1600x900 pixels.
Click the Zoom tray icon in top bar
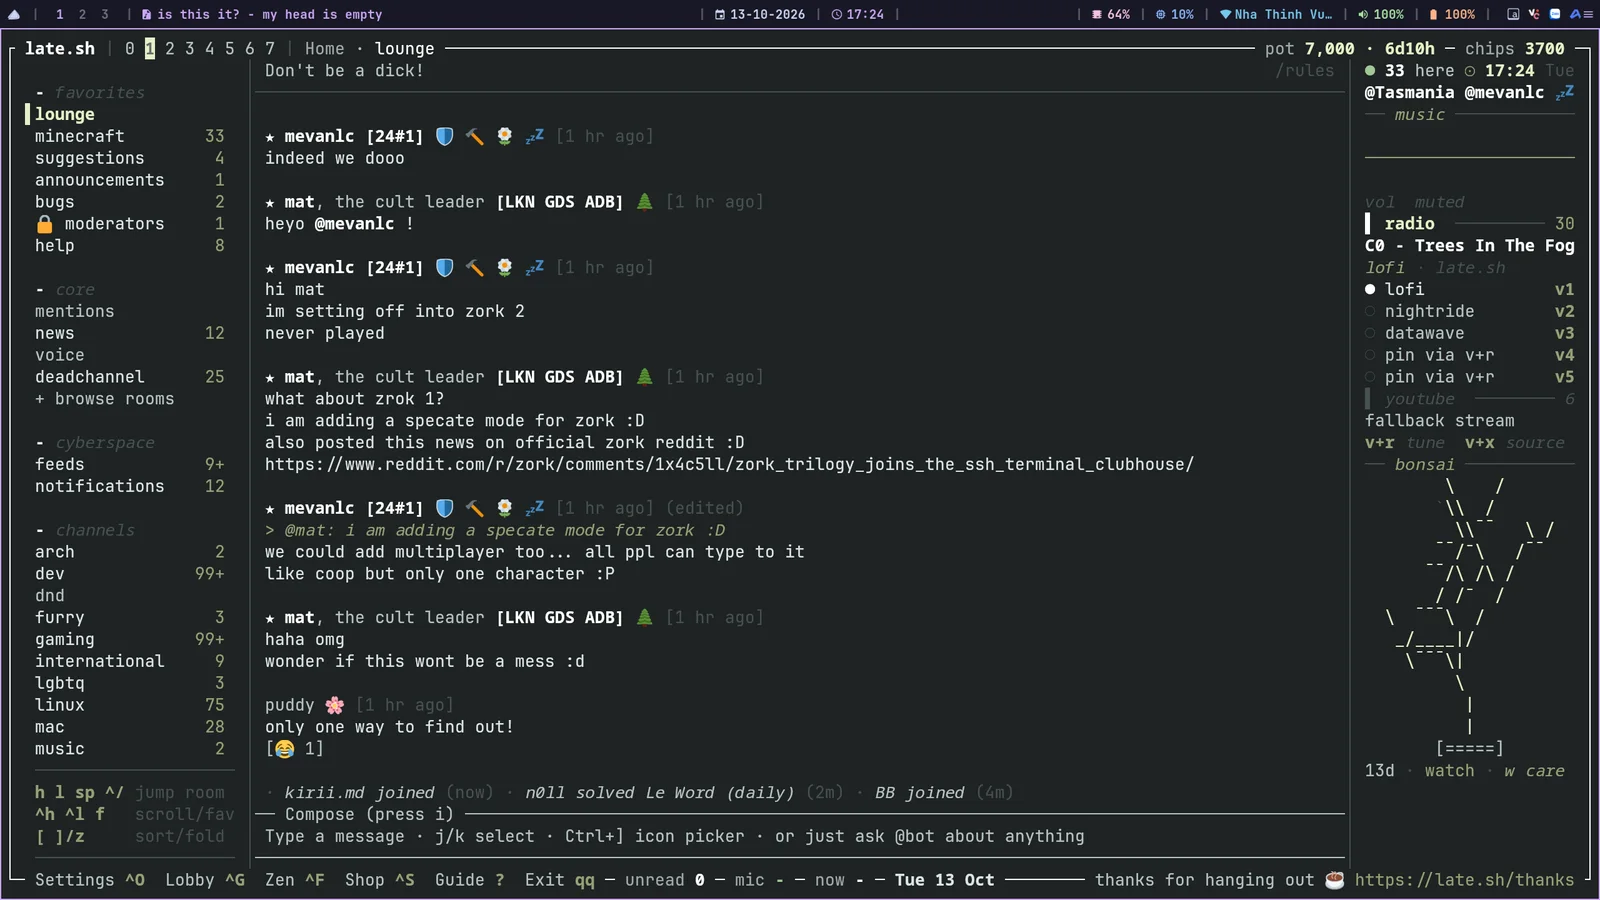[1555, 14]
